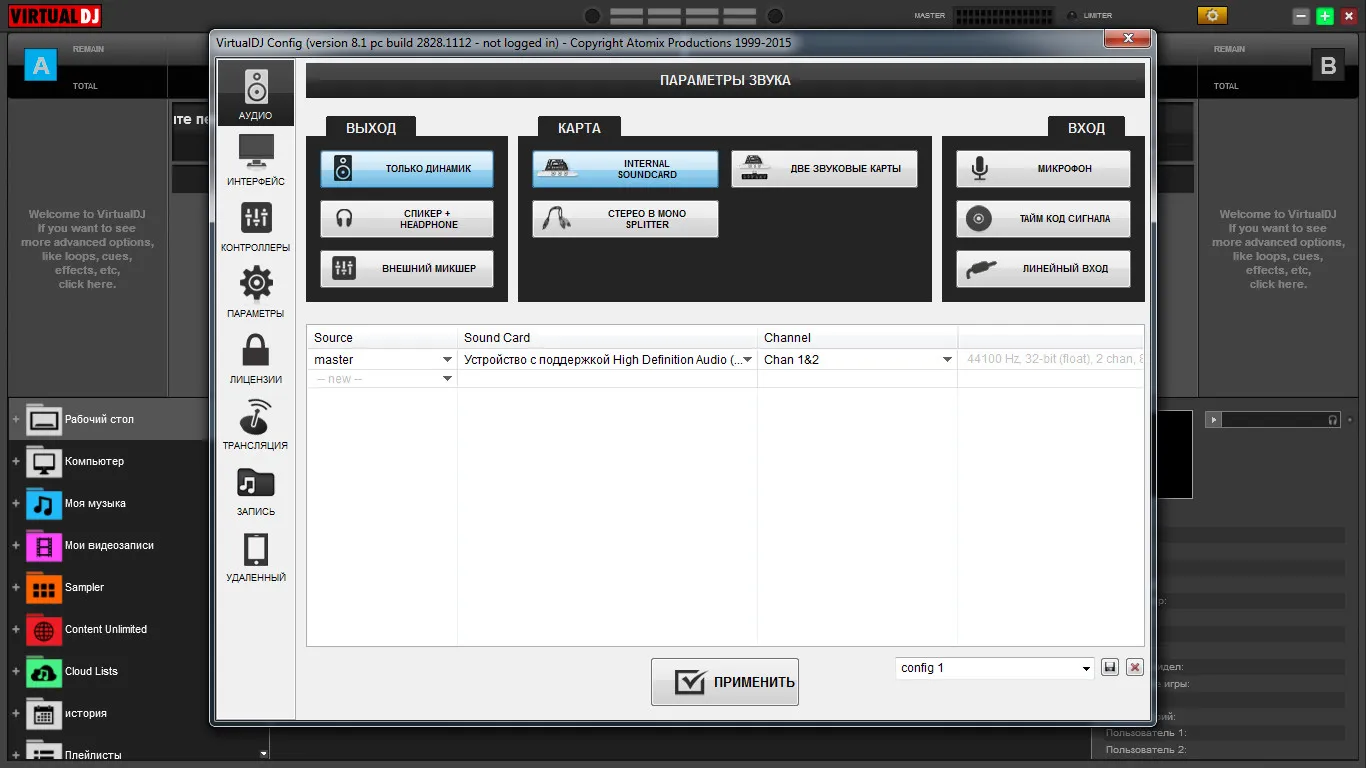
Task: Expand the Моя музыка tree node
Action: coord(16,504)
